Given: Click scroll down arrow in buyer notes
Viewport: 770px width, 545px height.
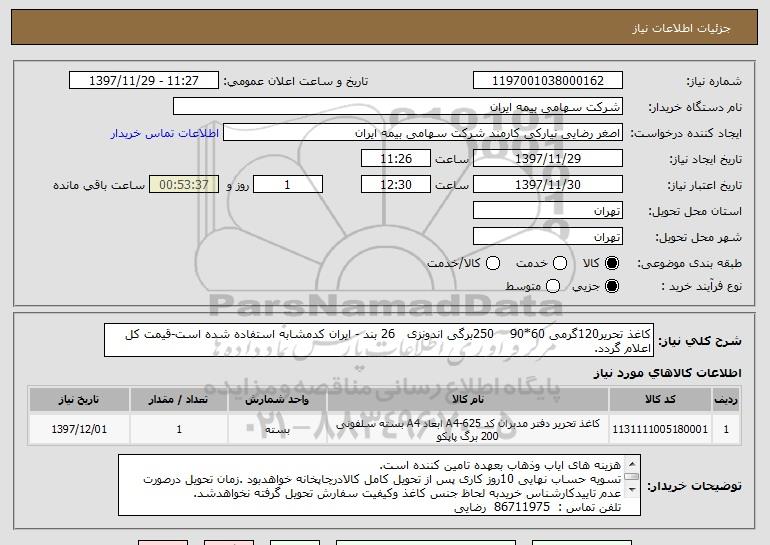Looking at the screenshot, I should click(632, 490).
